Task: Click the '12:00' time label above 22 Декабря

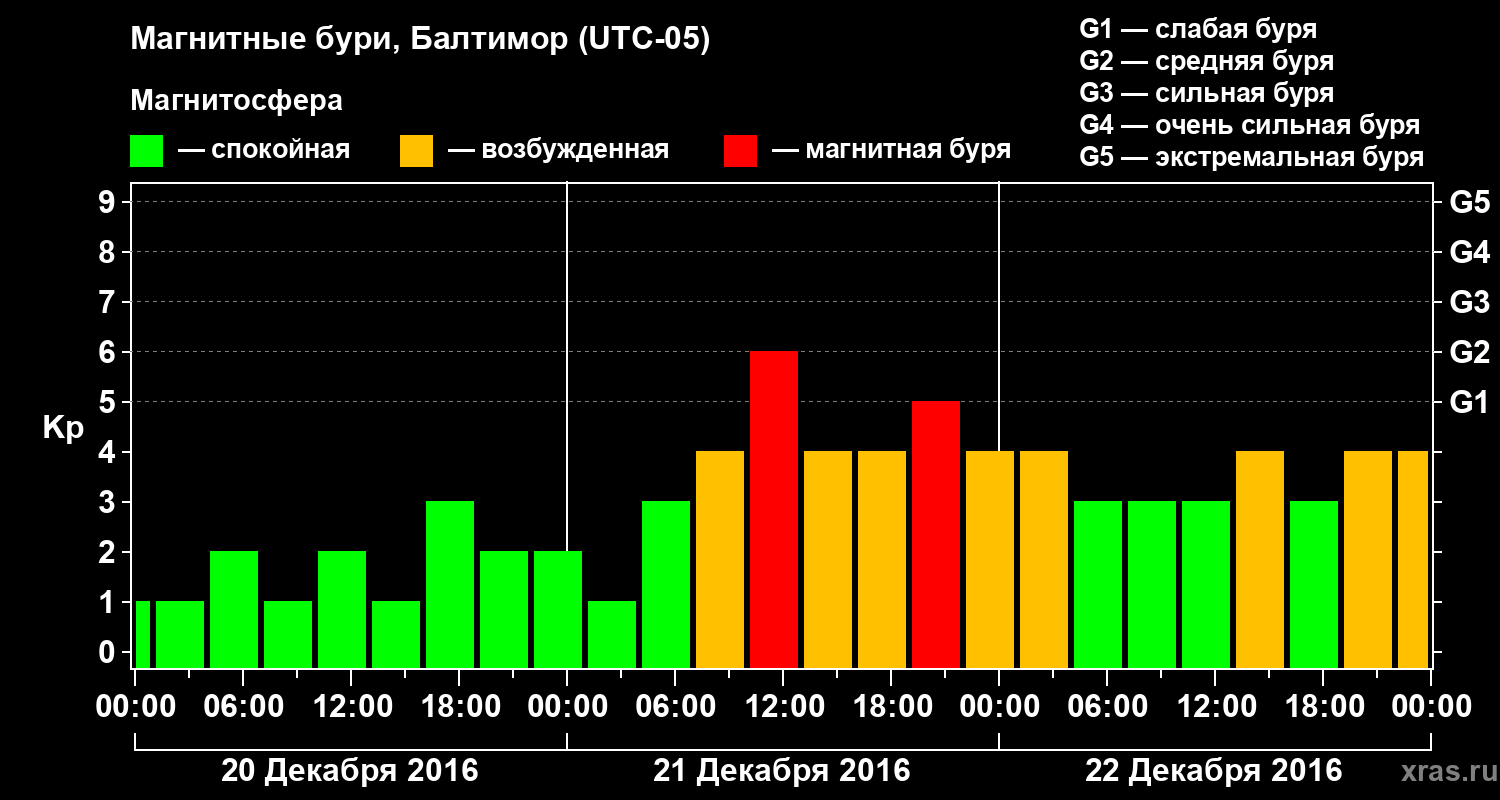Action: point(1215,707)
